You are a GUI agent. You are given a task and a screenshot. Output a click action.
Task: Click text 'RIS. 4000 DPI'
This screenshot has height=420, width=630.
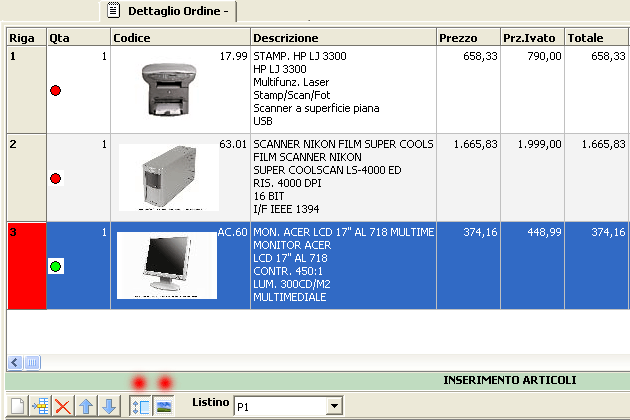287,183
